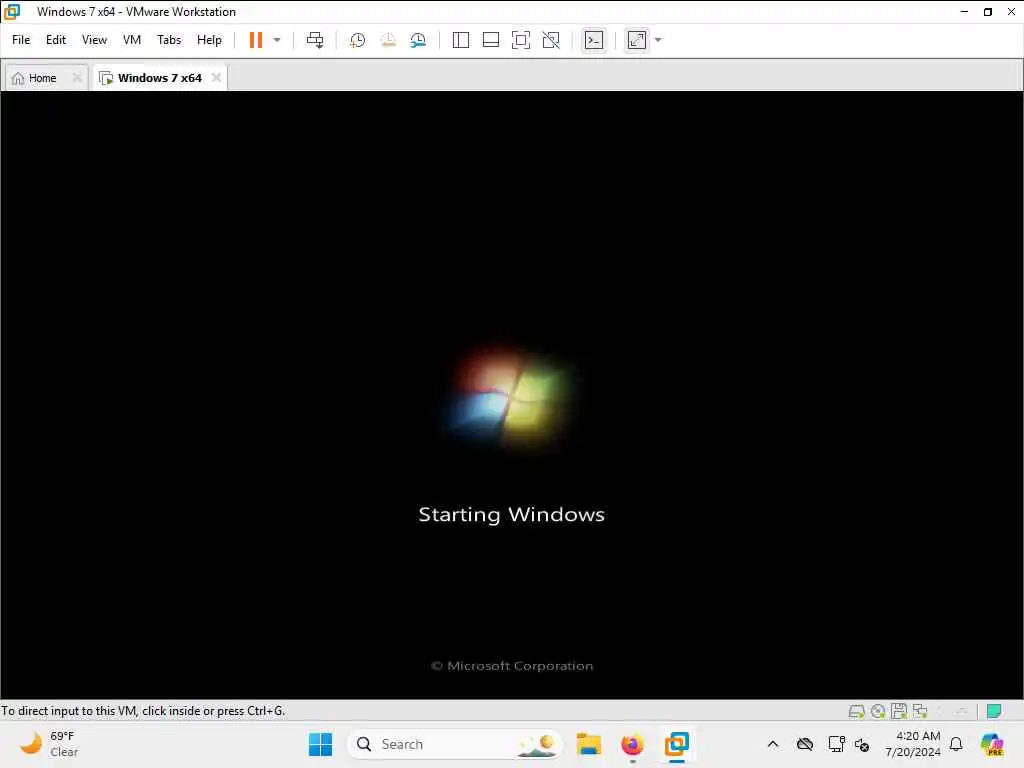
Task: Open the File menu
Action: click(x=21, y=40)
